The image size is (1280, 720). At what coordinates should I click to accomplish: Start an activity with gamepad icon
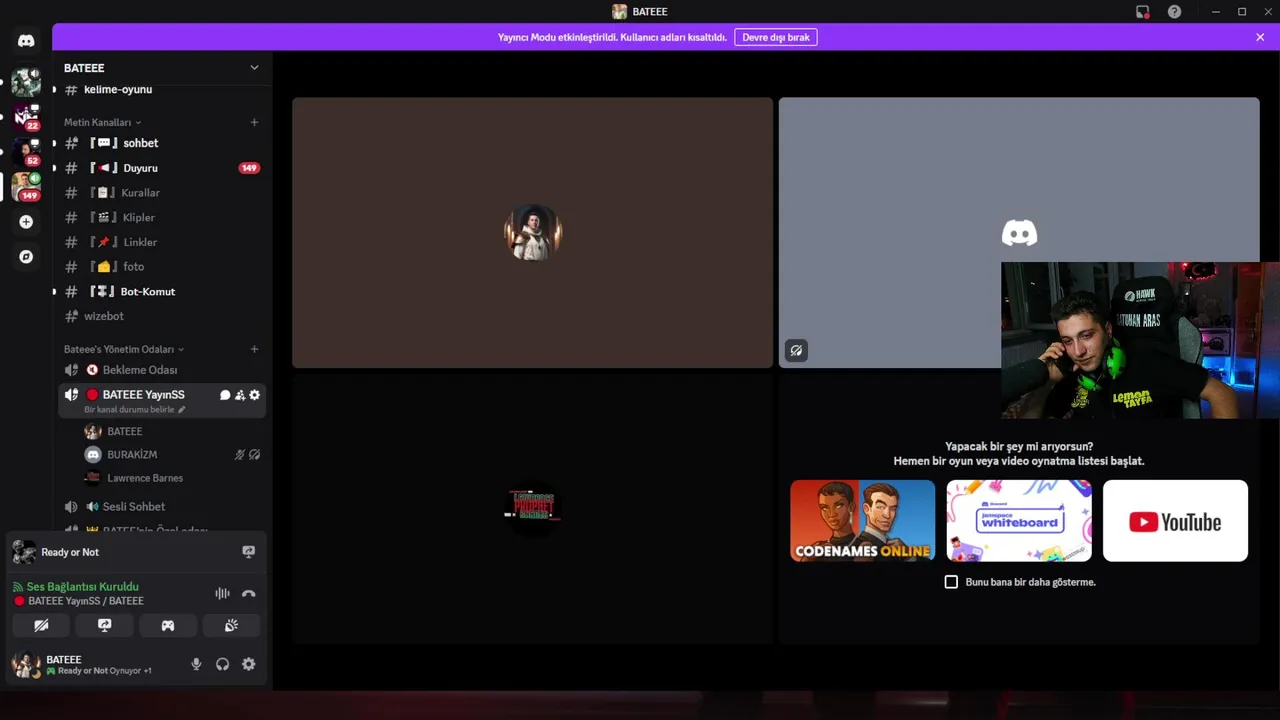tap(168, 625)
